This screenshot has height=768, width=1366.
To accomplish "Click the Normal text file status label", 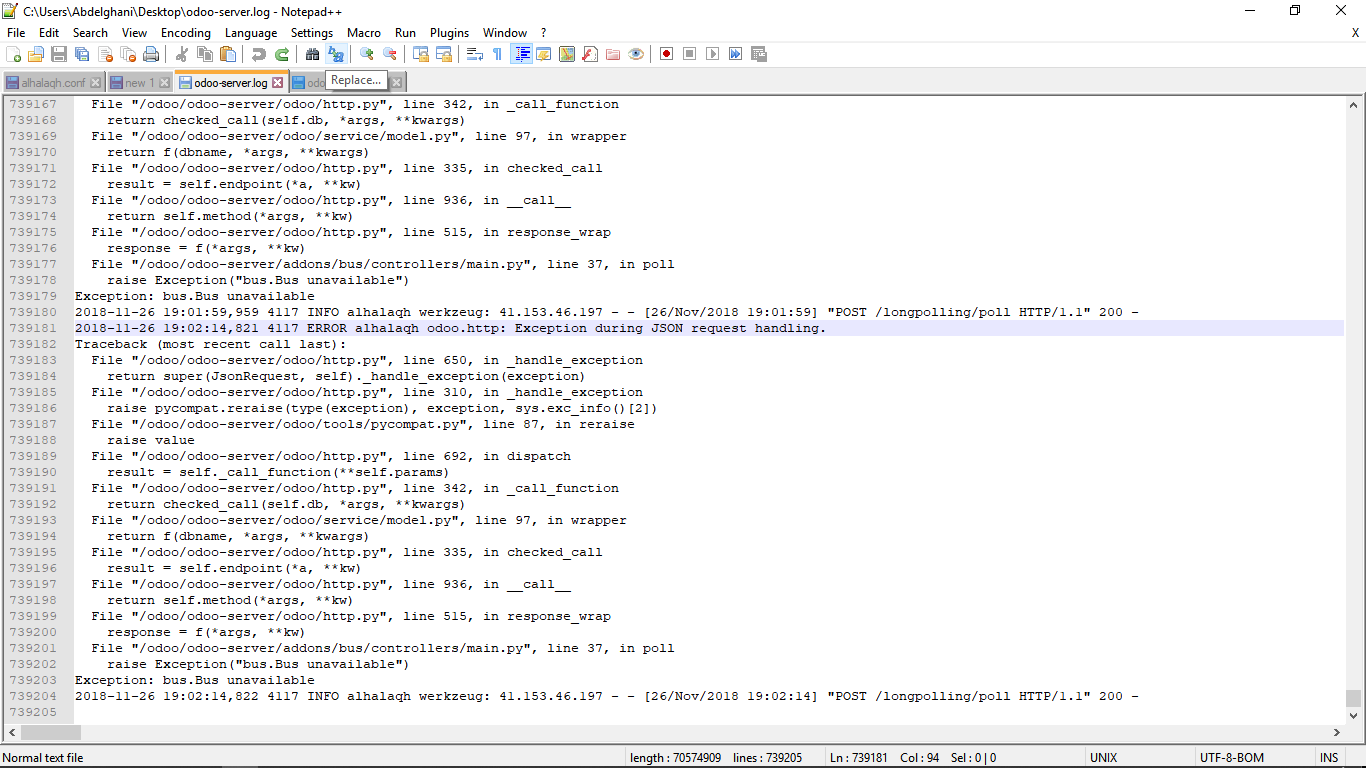I will click(x=43, y=758).
